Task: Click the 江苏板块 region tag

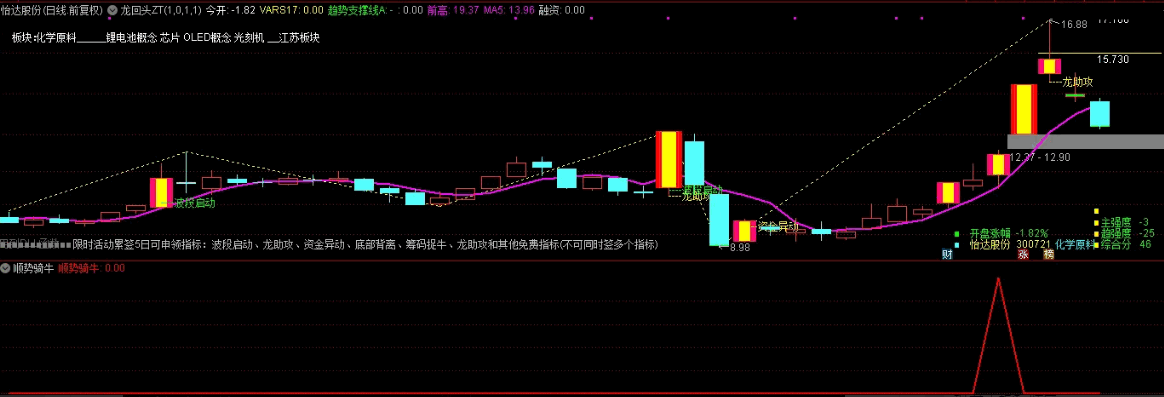Action: [299, 37]
